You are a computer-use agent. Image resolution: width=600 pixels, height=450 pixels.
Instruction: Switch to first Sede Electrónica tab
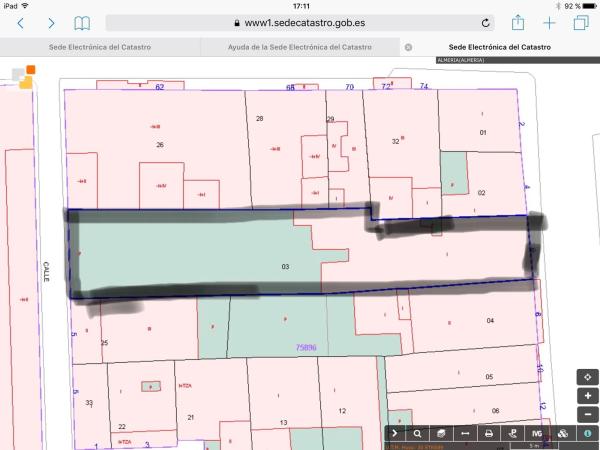(x=100, y=47)
